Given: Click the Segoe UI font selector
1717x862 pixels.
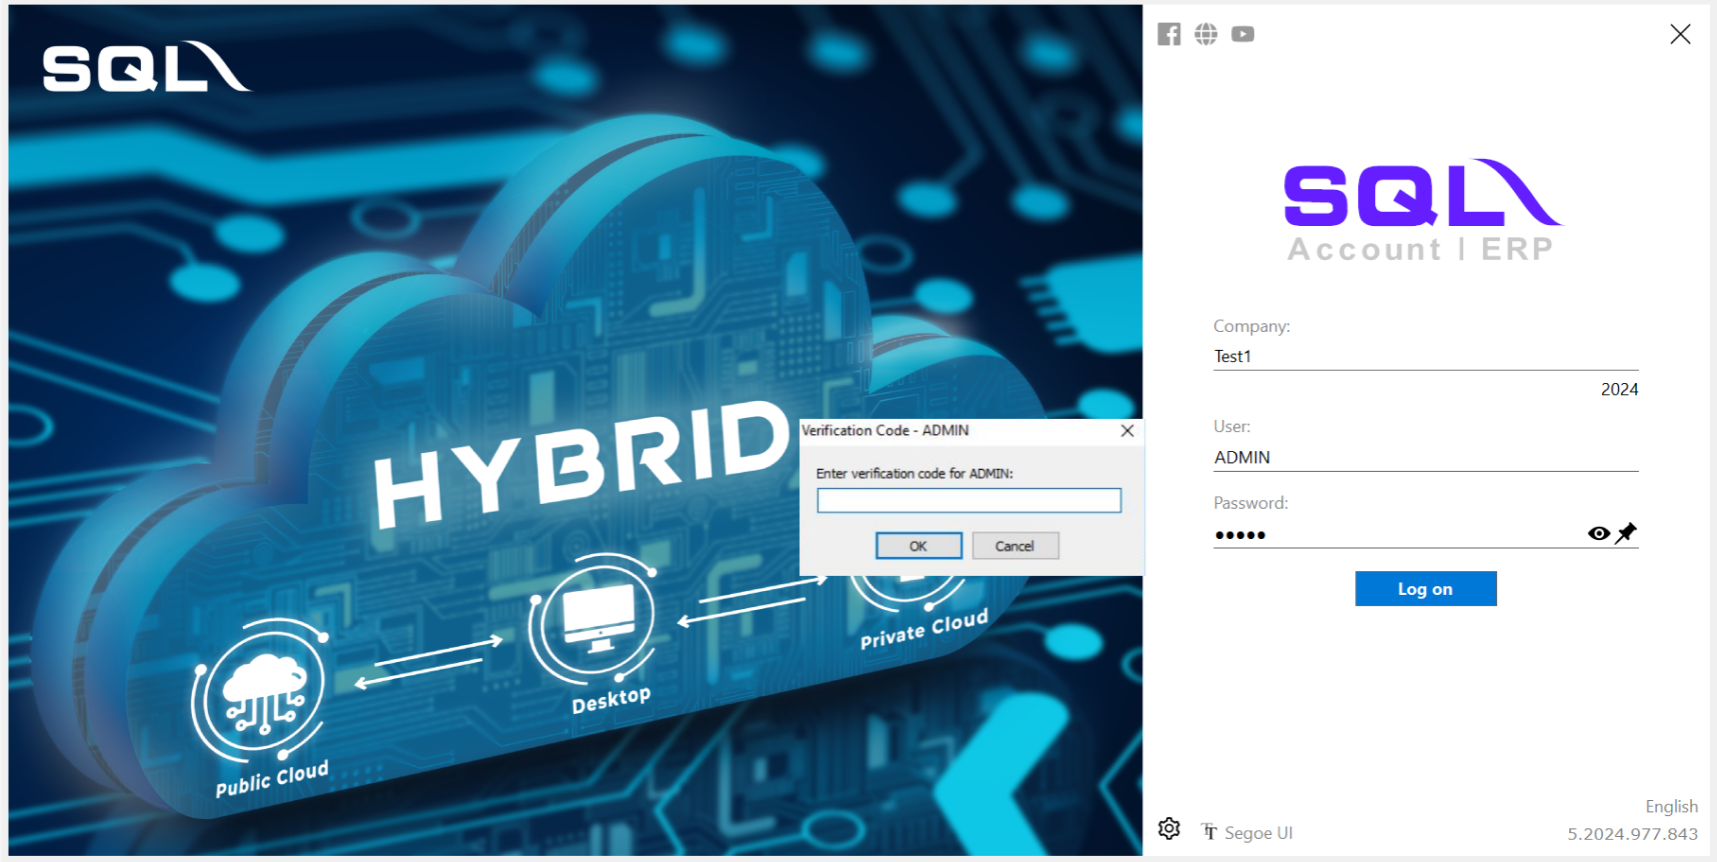Looking at the screenshot, I should pos(1248,832).
